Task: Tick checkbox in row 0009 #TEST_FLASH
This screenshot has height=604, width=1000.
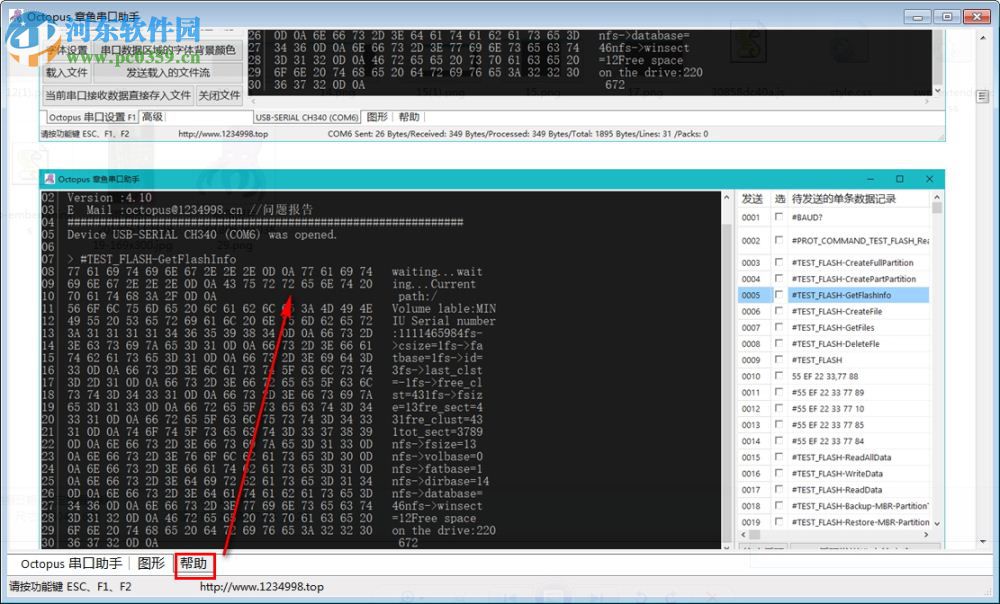Action: coord(779,360)
